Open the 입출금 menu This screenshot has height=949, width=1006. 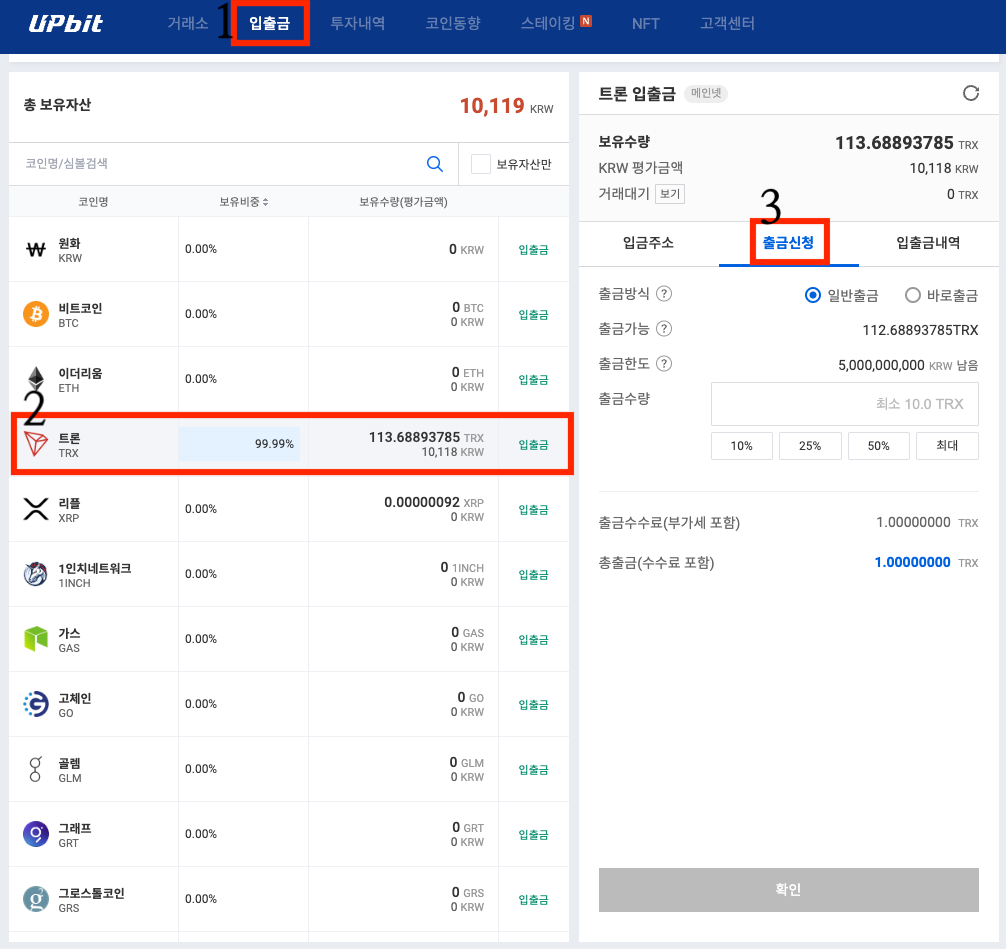pos(269,24)
